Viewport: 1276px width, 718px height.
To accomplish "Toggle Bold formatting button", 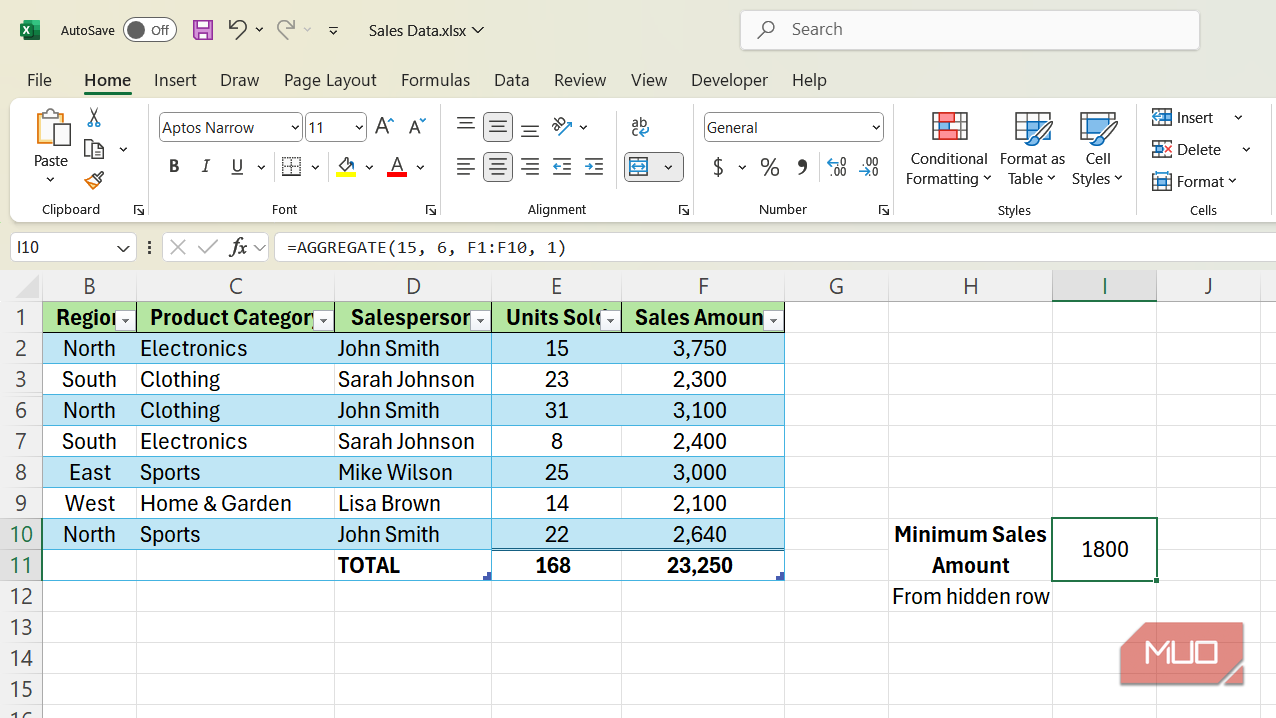I will pos(174,167).
